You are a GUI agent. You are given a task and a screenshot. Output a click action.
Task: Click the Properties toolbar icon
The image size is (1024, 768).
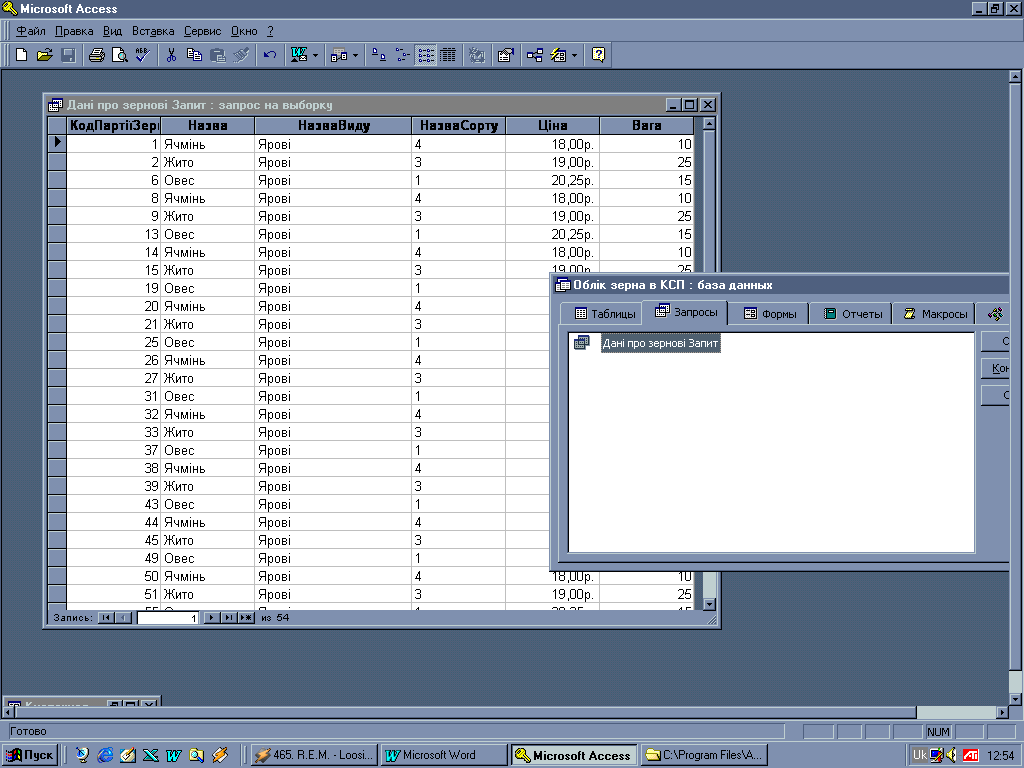tap(505, 55)
